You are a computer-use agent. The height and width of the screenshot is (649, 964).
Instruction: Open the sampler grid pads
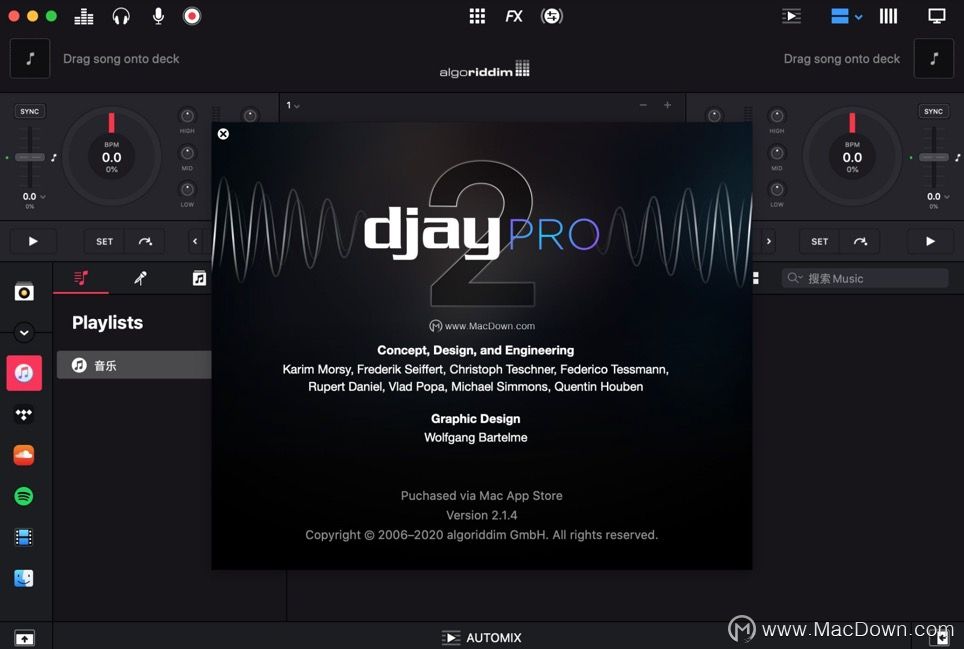click(477, 16)
